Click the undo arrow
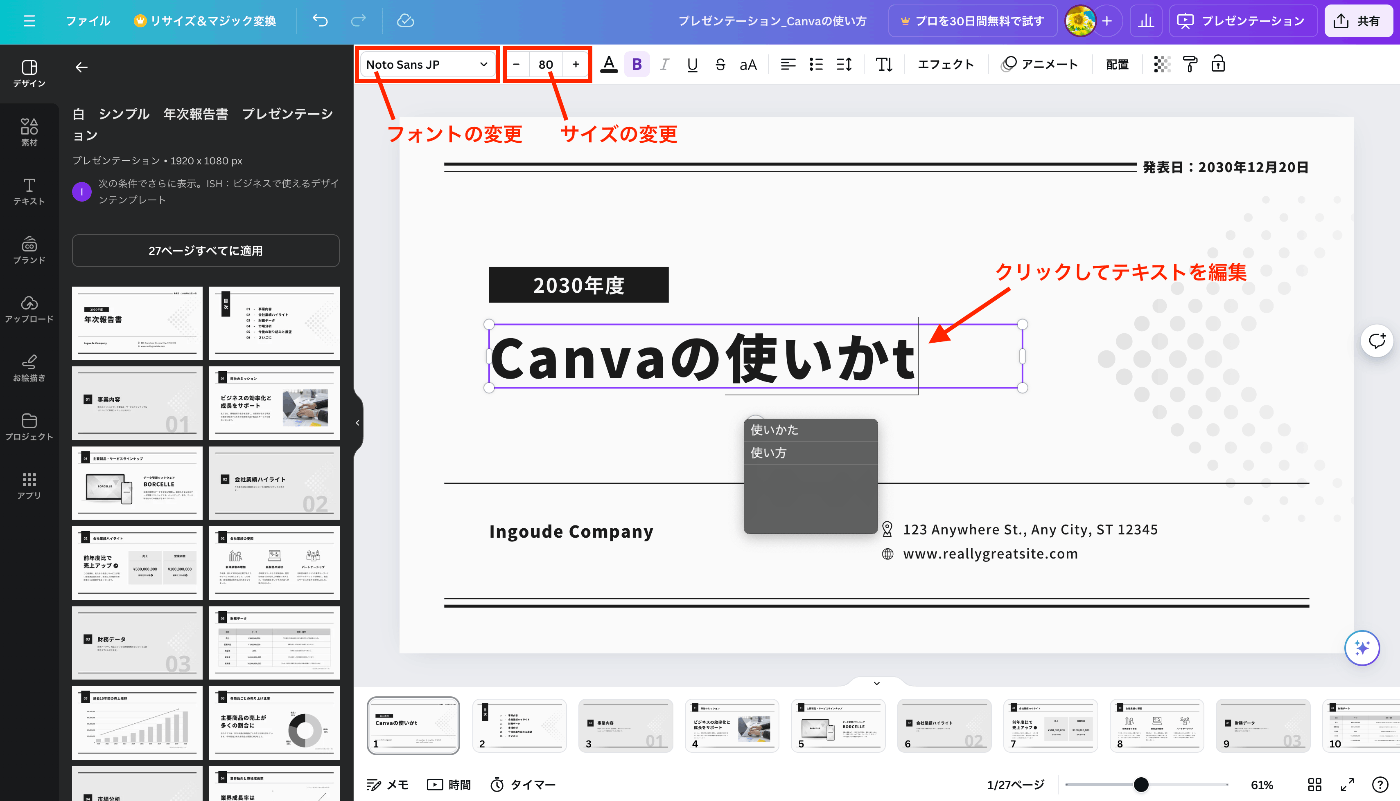This screenshot has height=801, width=1400. [320, 20]
